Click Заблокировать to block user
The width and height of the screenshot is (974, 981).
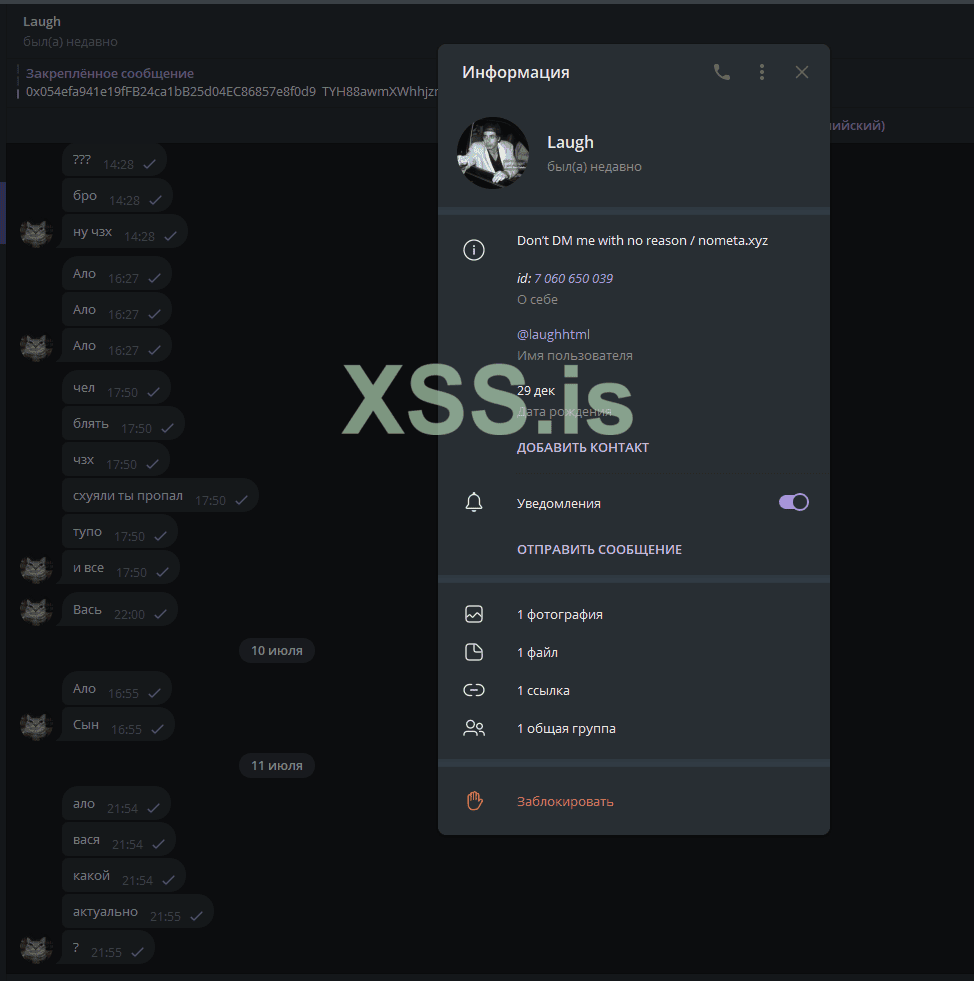pyautogui.click(x=565, y=802)
